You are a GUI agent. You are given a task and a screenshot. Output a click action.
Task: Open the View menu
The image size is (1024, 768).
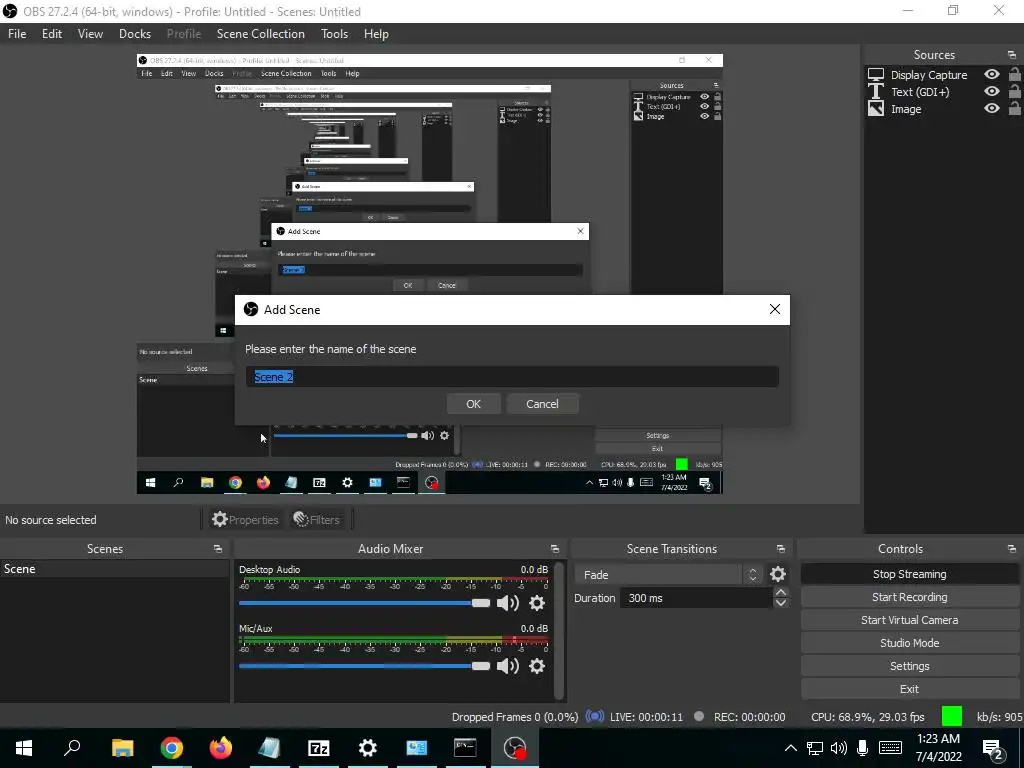(x=90, y=34)
